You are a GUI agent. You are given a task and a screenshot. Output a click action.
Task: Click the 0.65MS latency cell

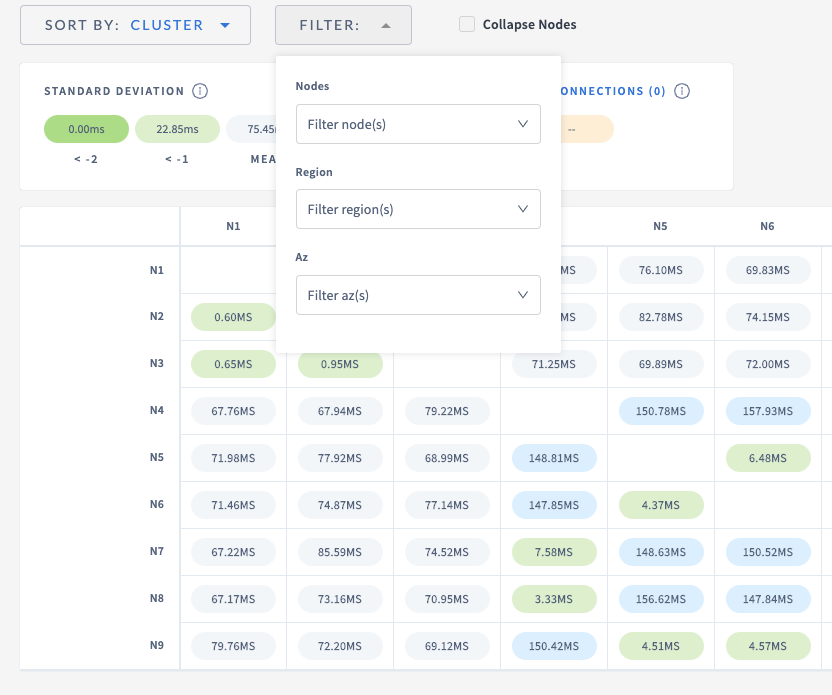(x=233, y=364)
